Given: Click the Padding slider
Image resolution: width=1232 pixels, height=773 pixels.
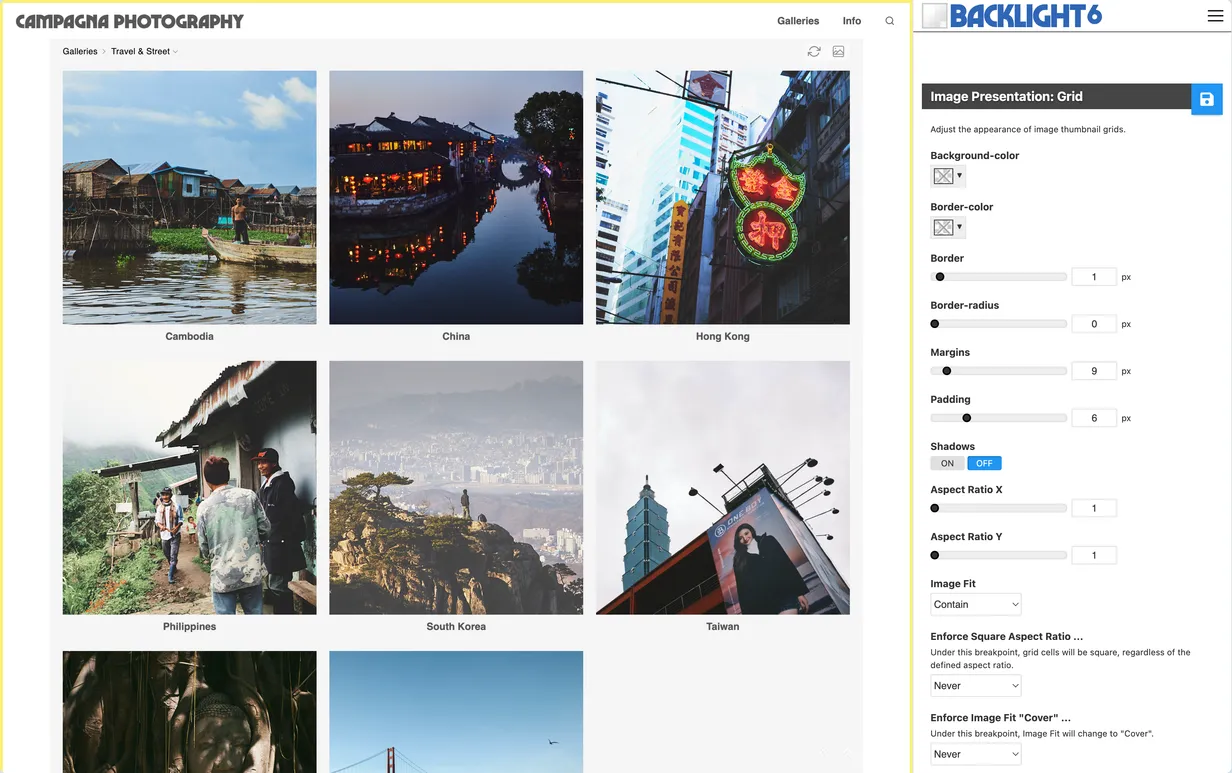Looking at the screenshot, I should coord(999,418).
